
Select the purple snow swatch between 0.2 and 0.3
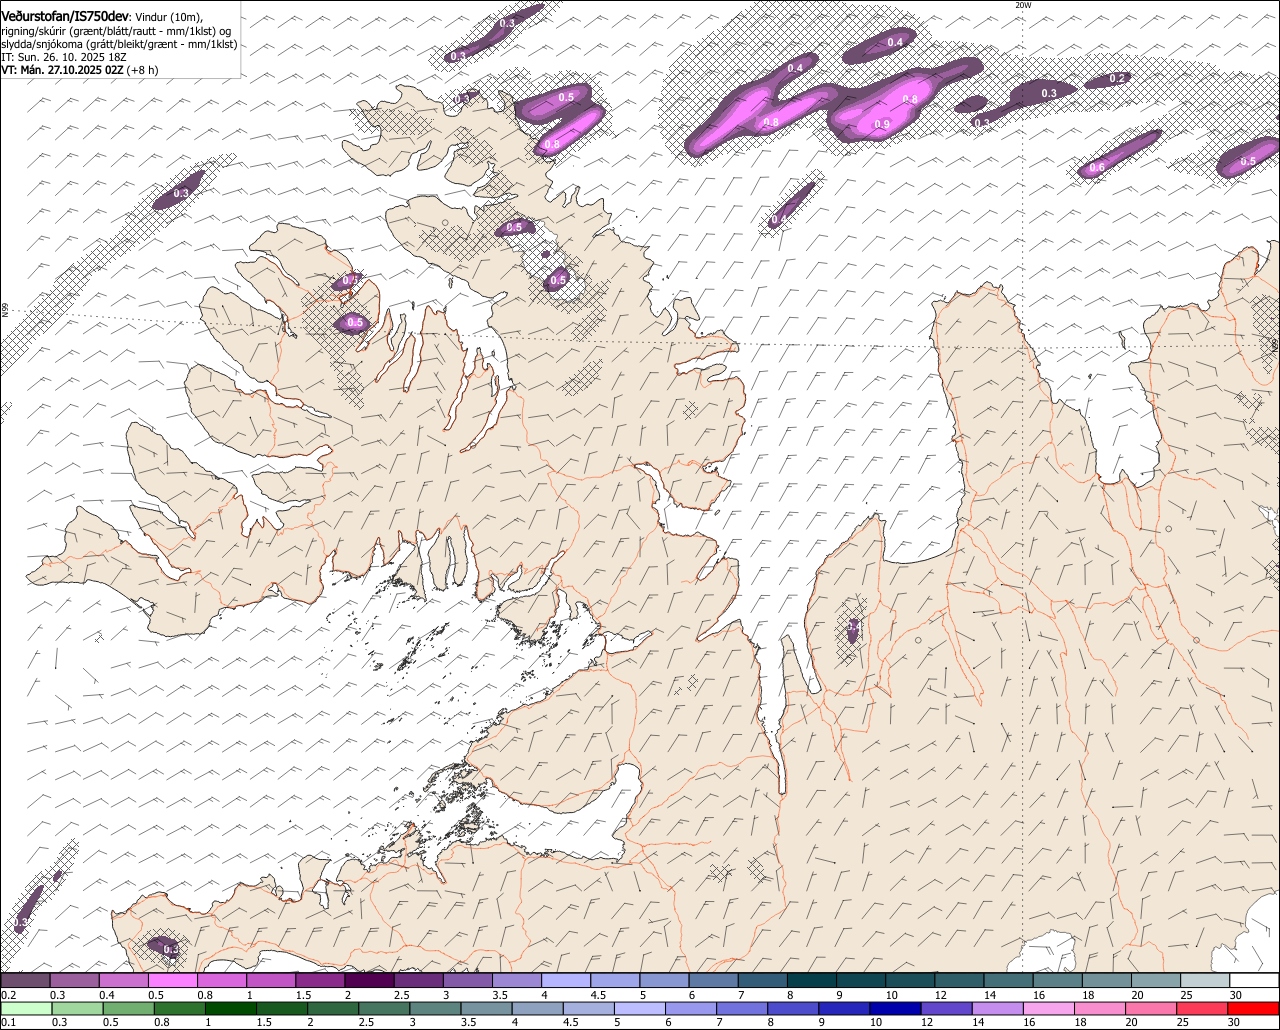tap(25, 980)
